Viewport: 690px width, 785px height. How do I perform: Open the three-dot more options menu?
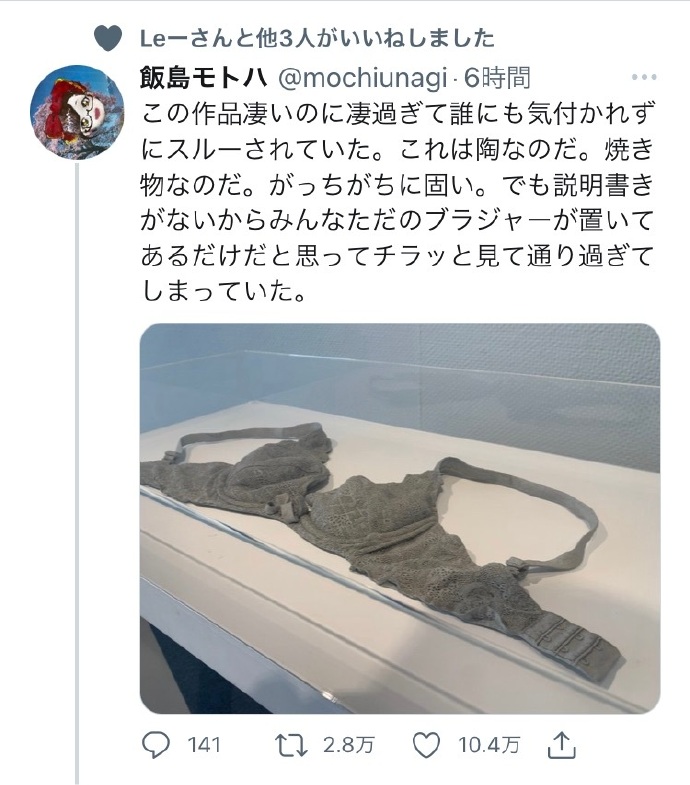click(644, 77)
